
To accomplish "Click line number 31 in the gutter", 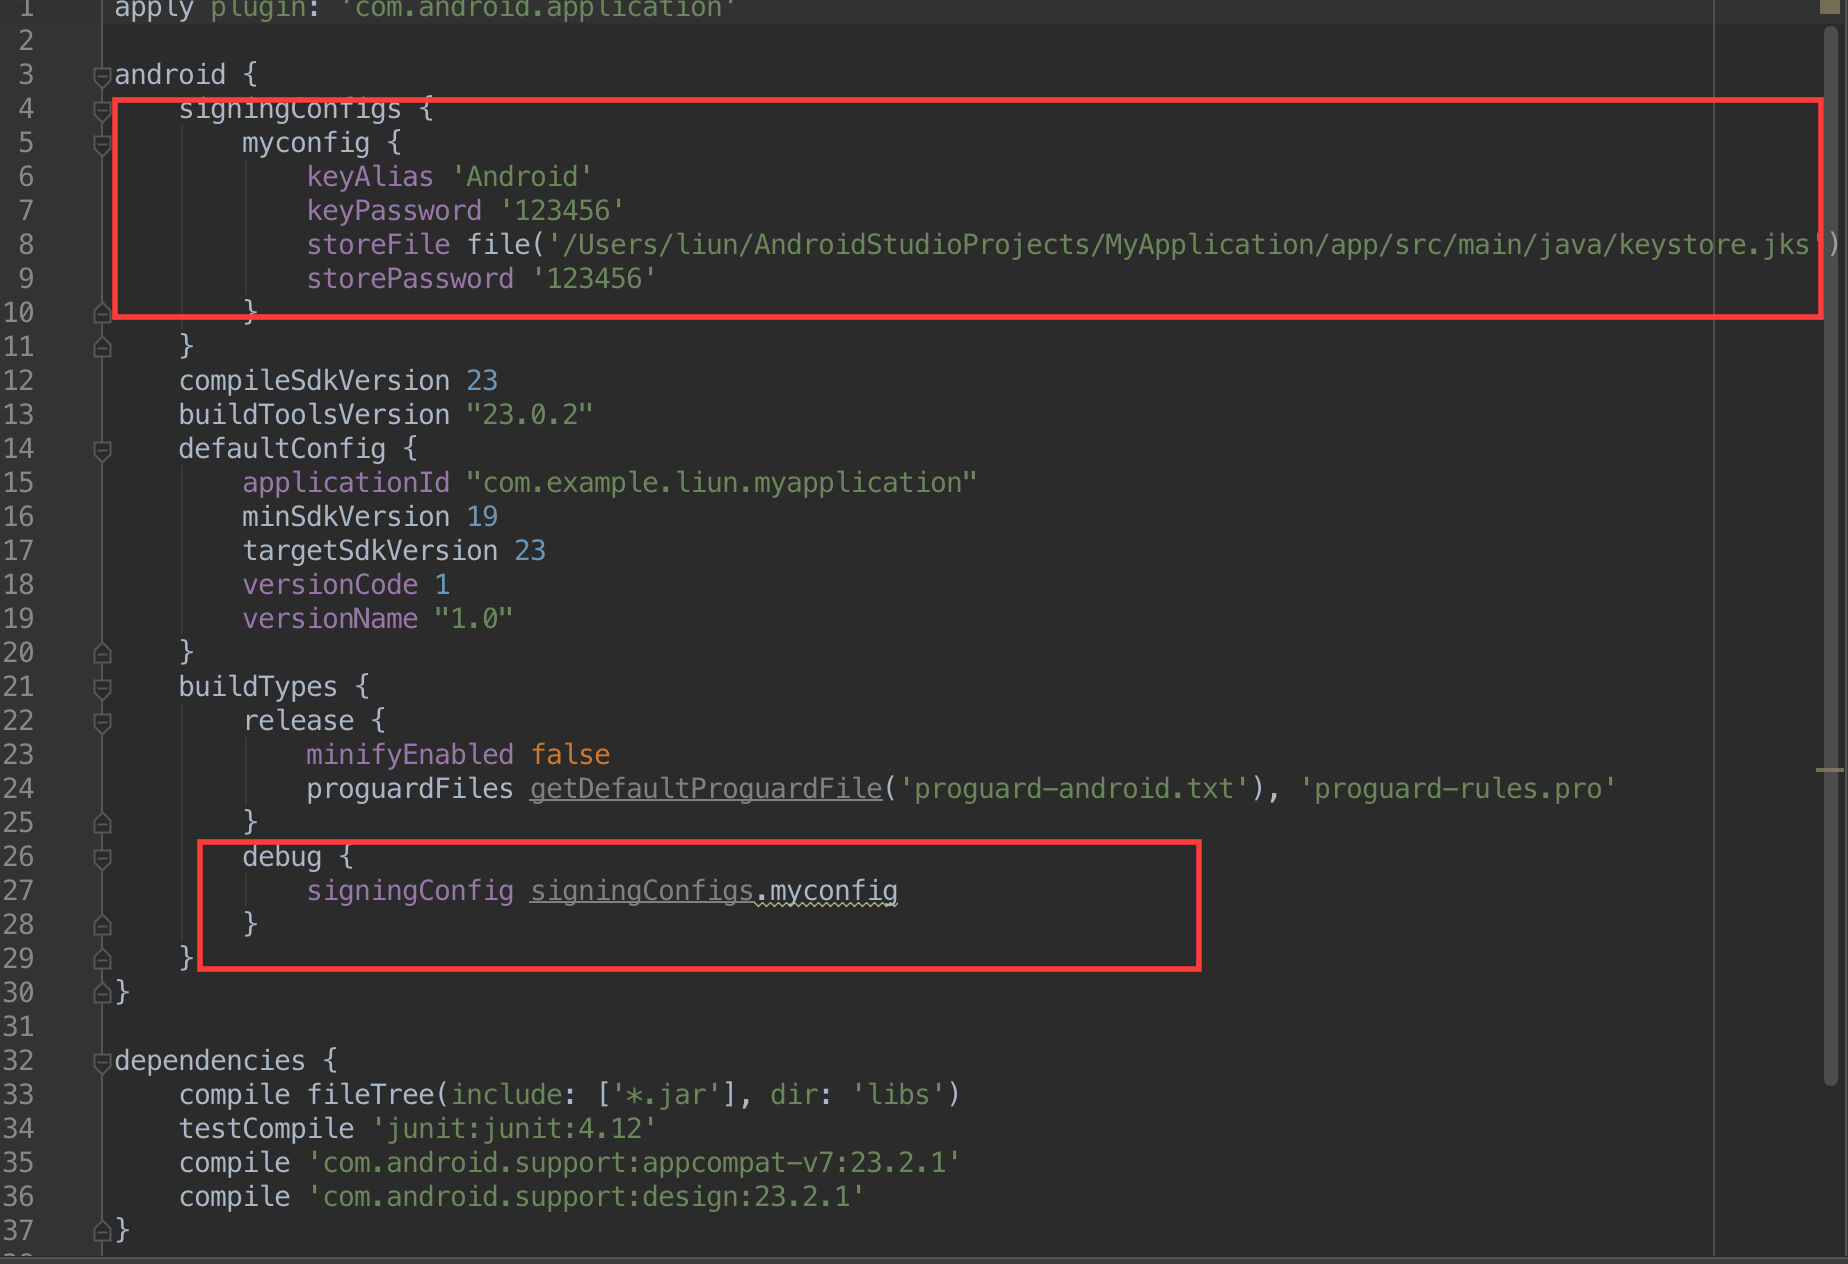I will [x=18, y=1027].
